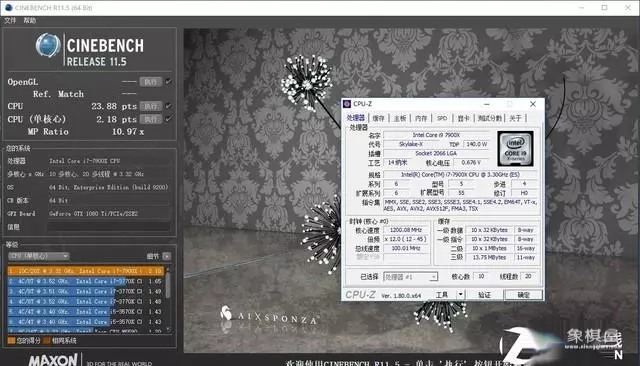The height and width of the screenshot is (366, 640).
Task: Switch to the 测试分数 tab in CPU-Z
Action: coord(489,118)
